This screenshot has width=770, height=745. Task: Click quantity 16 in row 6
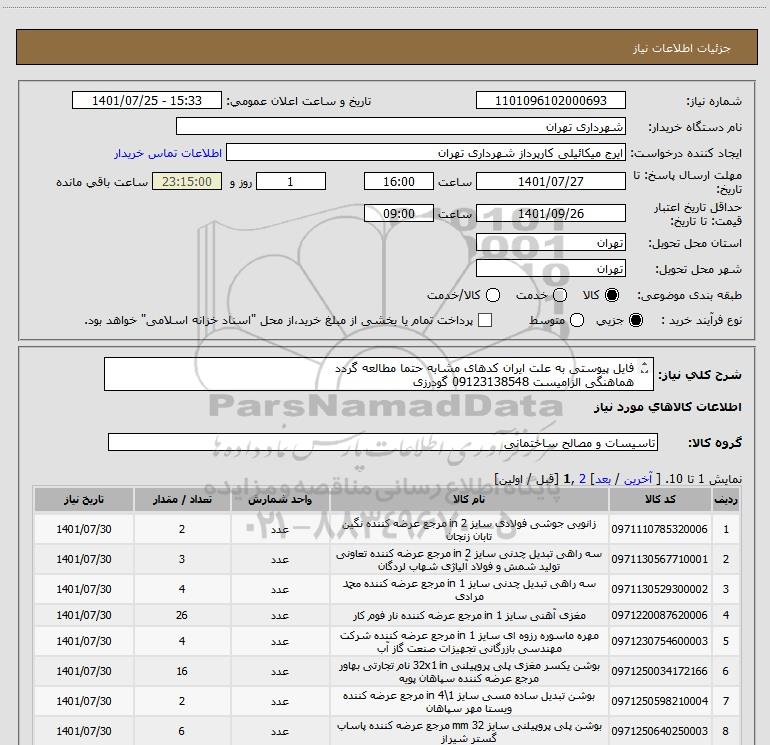182,671
